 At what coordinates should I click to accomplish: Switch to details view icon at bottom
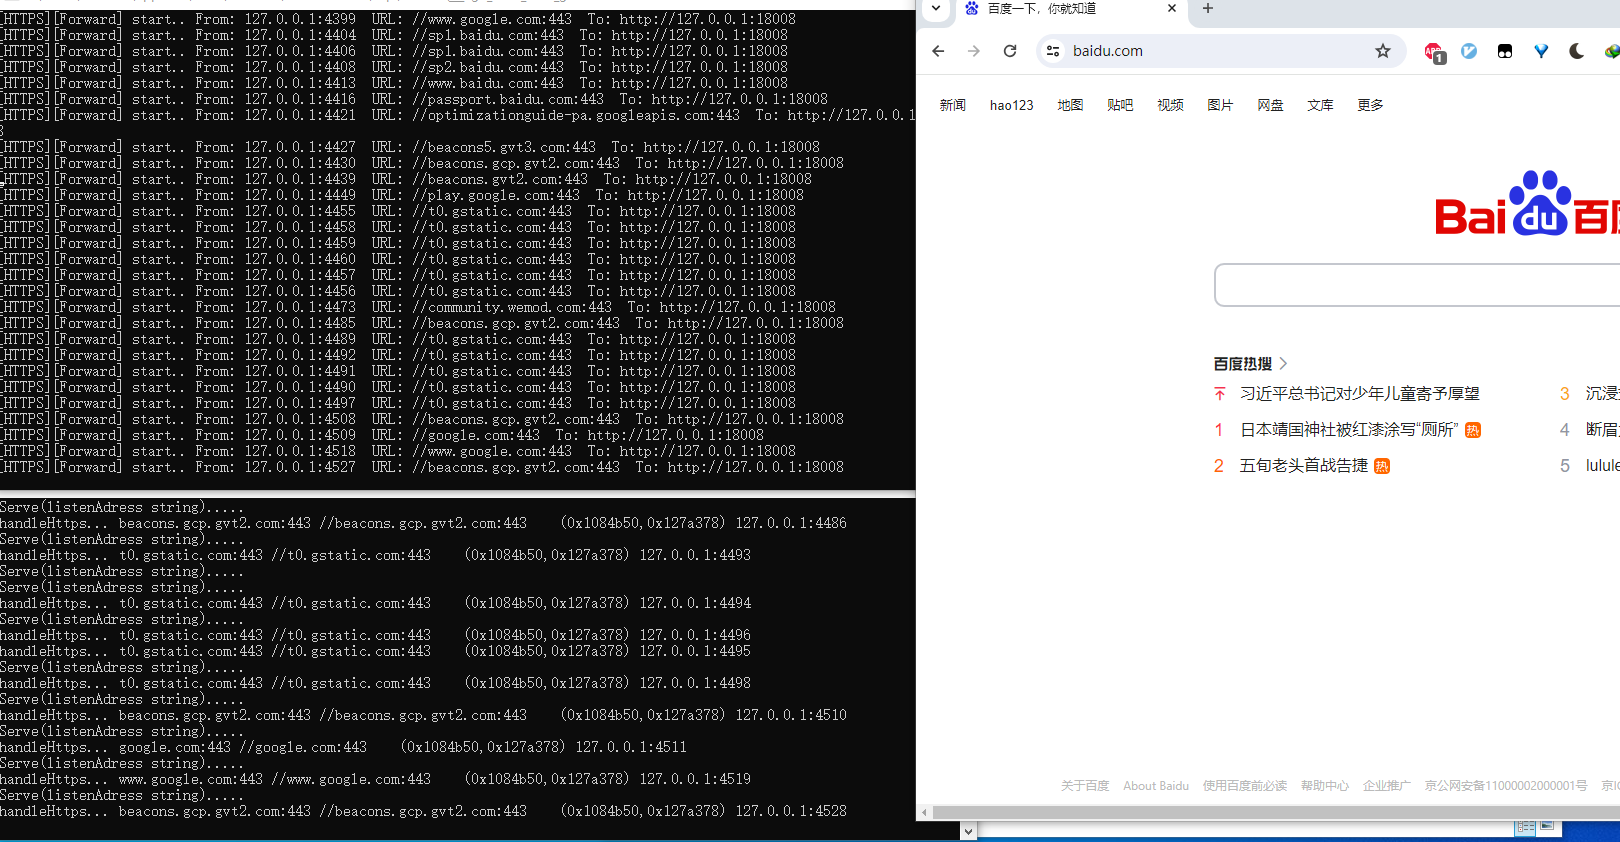coord(1525,827)
